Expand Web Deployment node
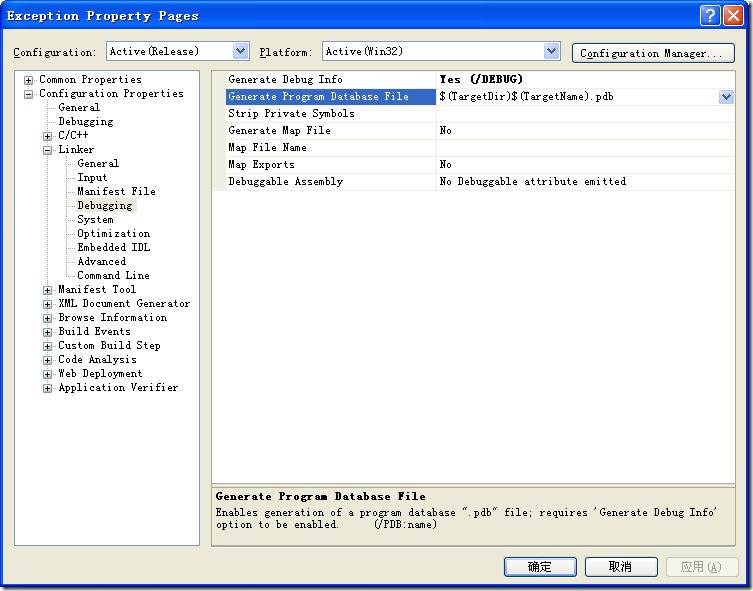Screen dimensions: 753x591 coord(47,374)
